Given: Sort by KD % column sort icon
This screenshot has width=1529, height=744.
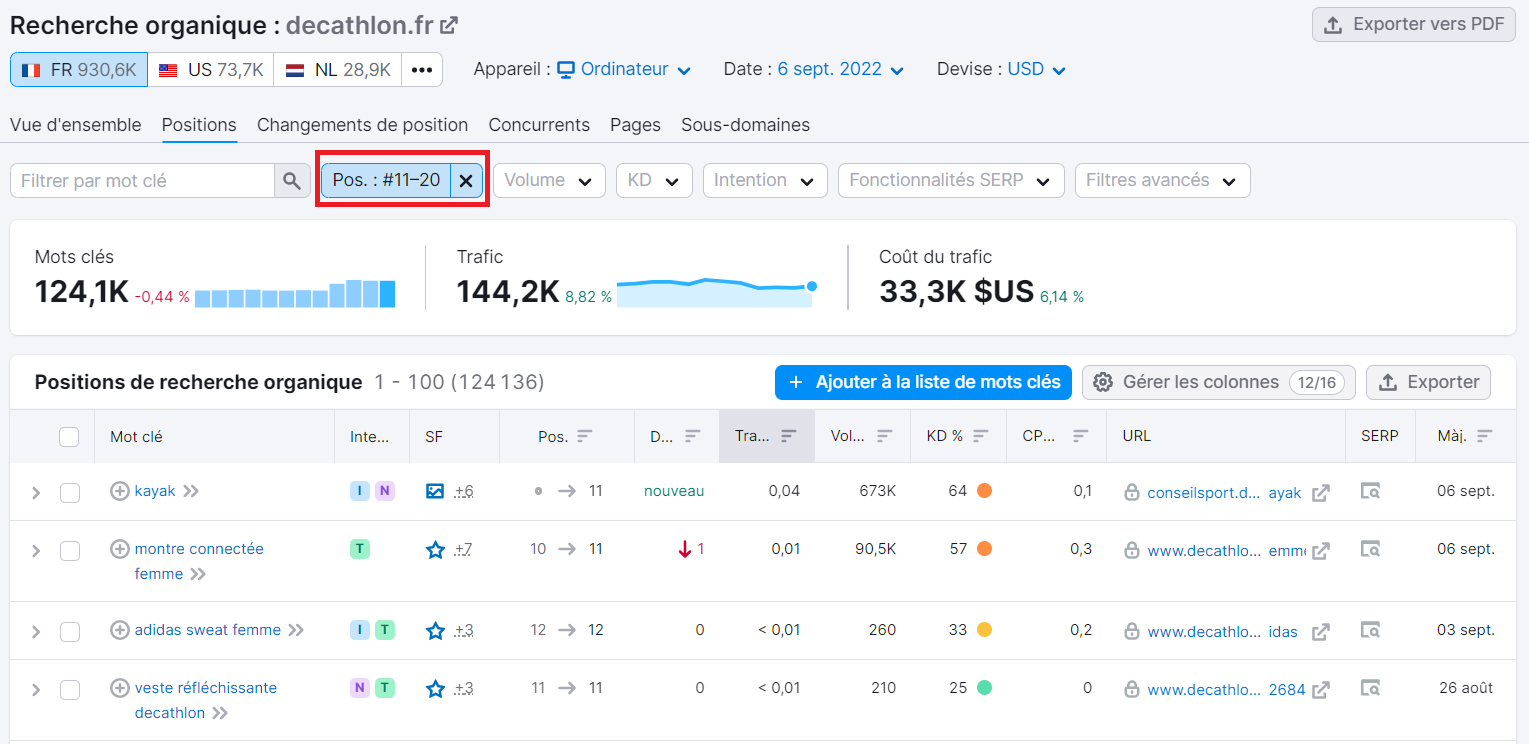Looking at the screenshot, I should (981, 436).
